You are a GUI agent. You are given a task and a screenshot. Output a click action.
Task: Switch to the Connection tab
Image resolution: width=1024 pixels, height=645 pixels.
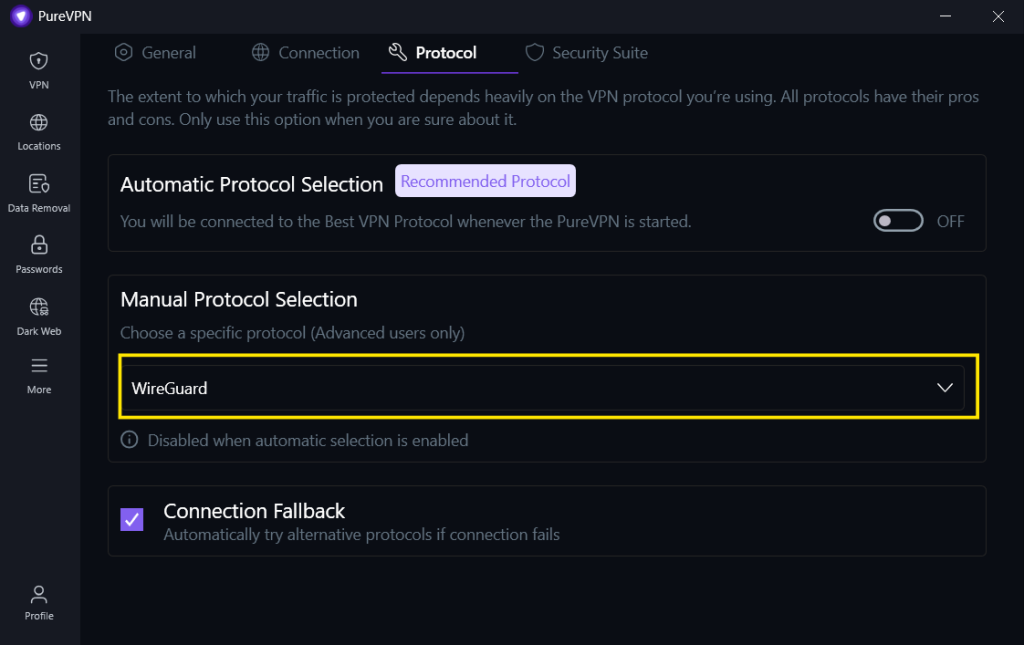click(x=306, y=53)
